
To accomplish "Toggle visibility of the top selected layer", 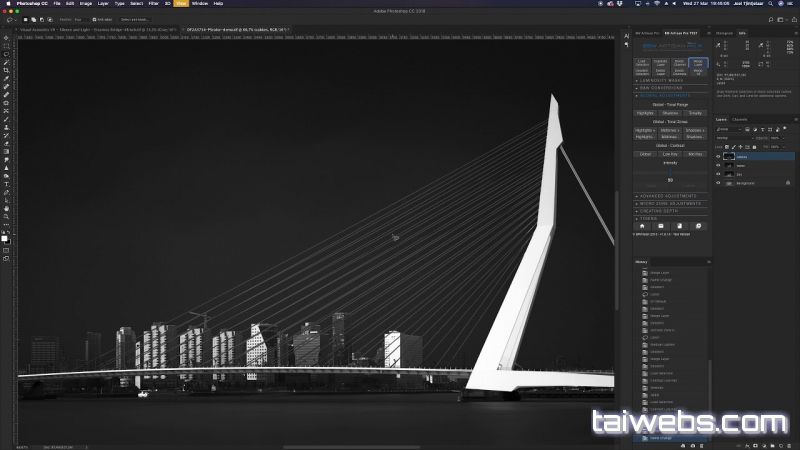I will point(718,156).
